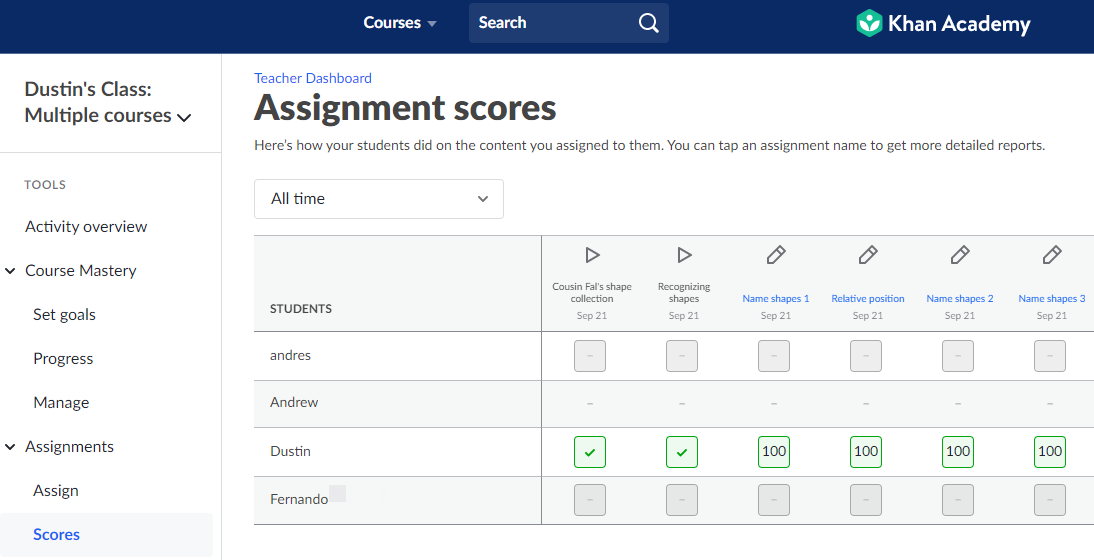Click Fernando's empty score for Name shapes 3
The height and width of the screenshot is (560, 1094).
point(1050,500)
